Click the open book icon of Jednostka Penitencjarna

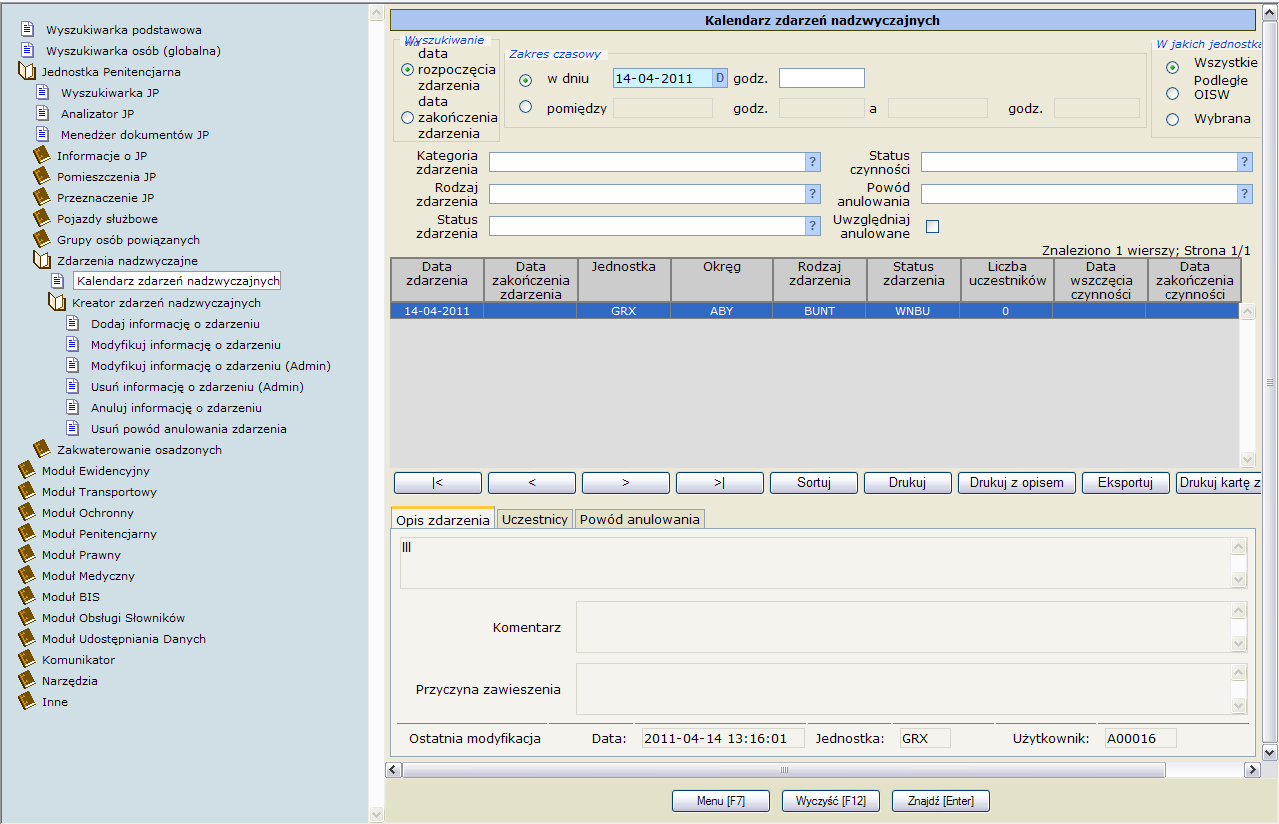(27, 71)
